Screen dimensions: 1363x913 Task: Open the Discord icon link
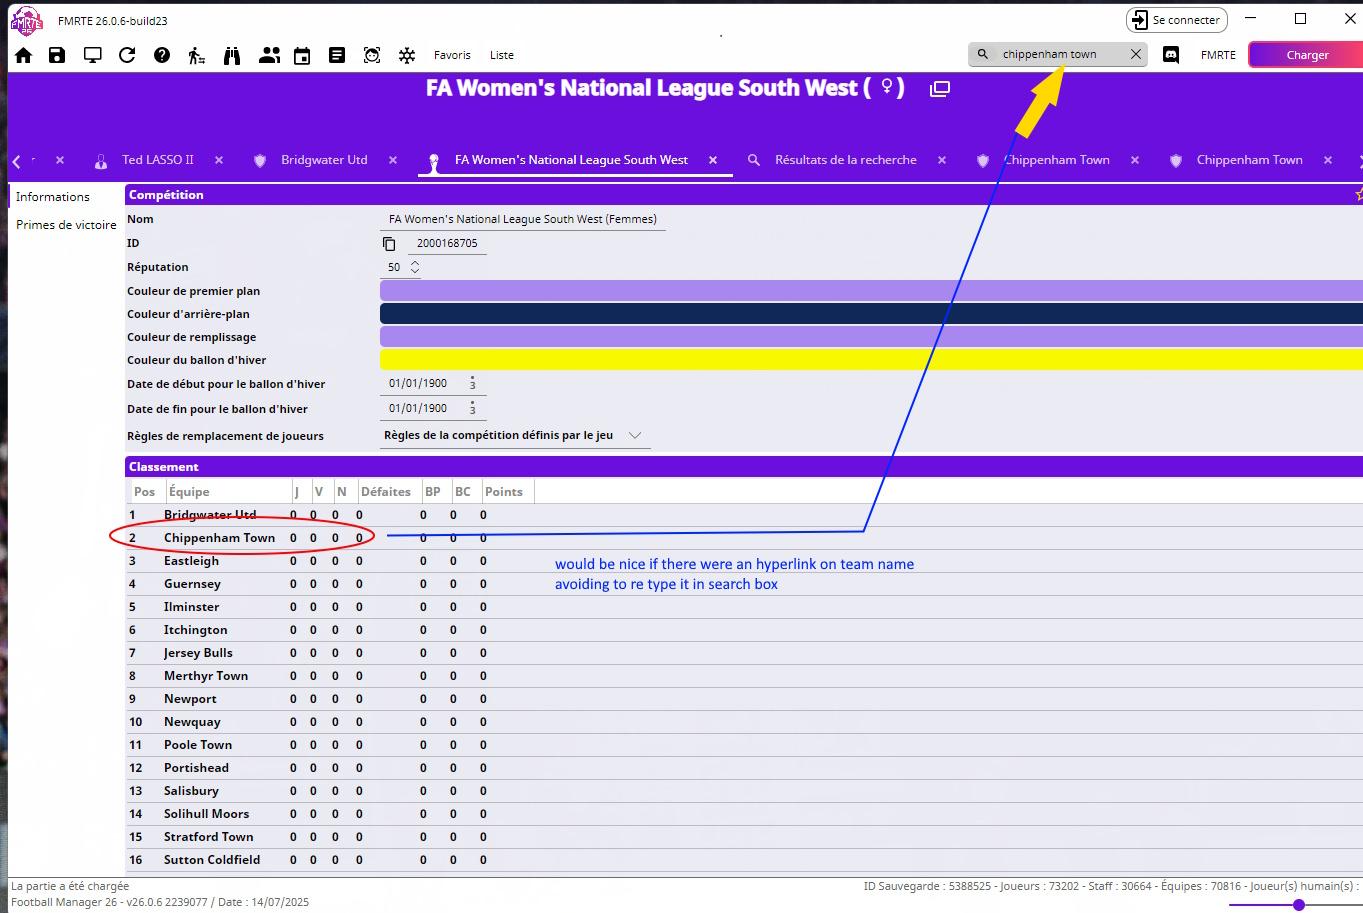1171,55
